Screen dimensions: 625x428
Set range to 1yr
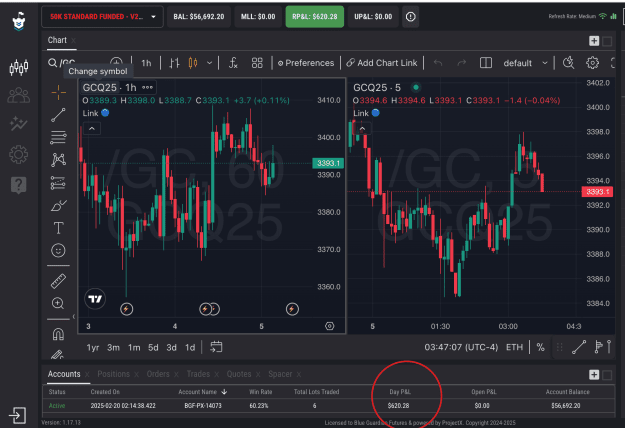93,348
